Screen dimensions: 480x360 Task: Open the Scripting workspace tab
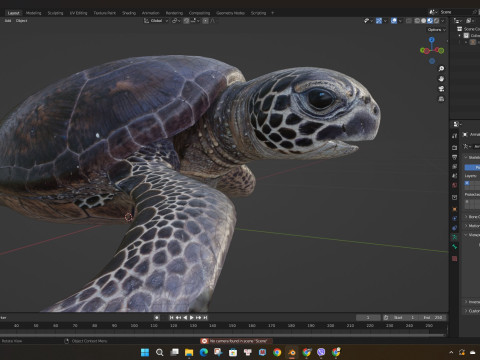click(x=258, y=13)
